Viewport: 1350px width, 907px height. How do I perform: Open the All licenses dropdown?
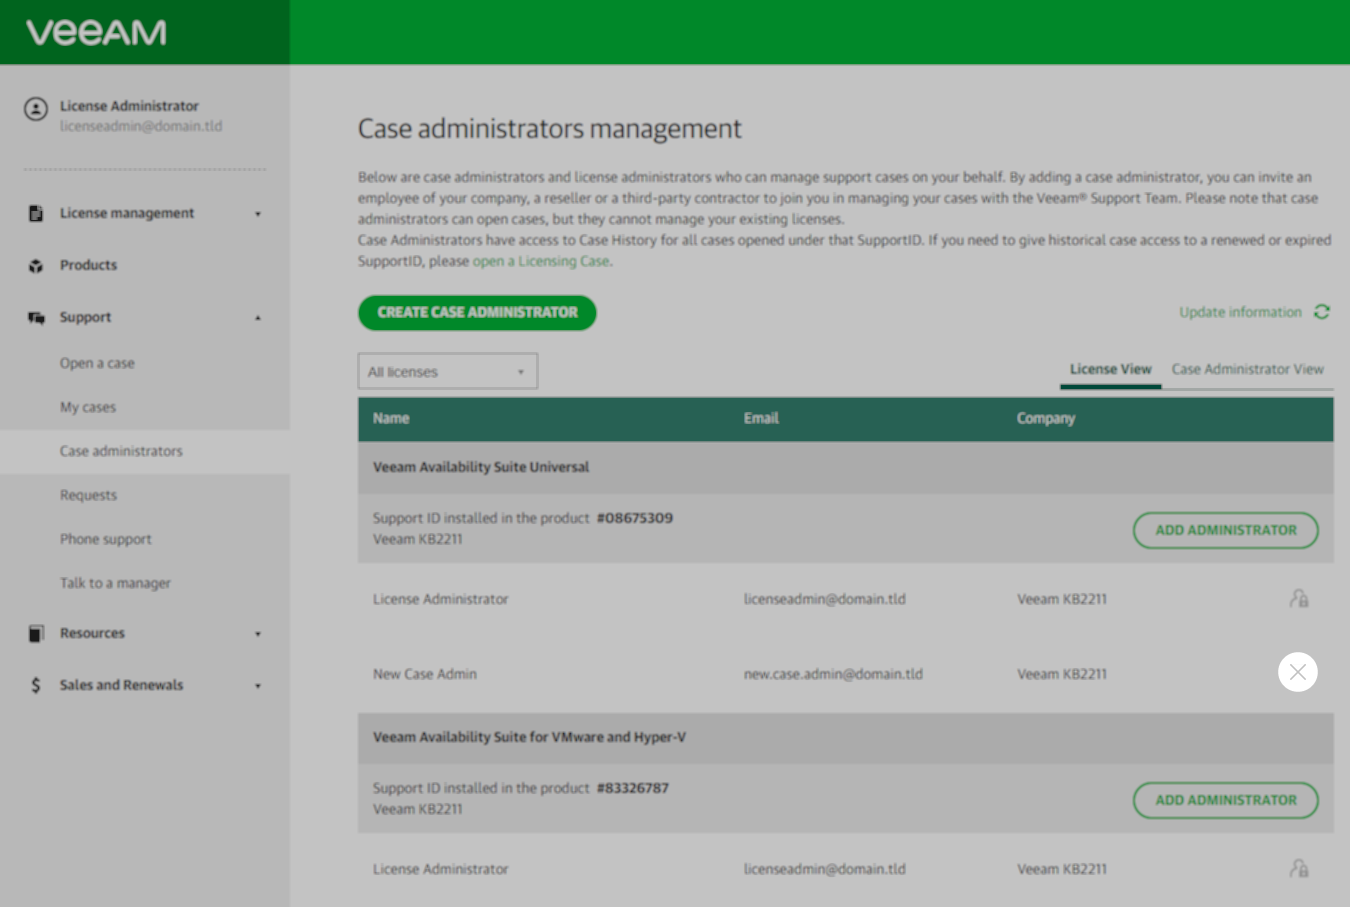448,371
